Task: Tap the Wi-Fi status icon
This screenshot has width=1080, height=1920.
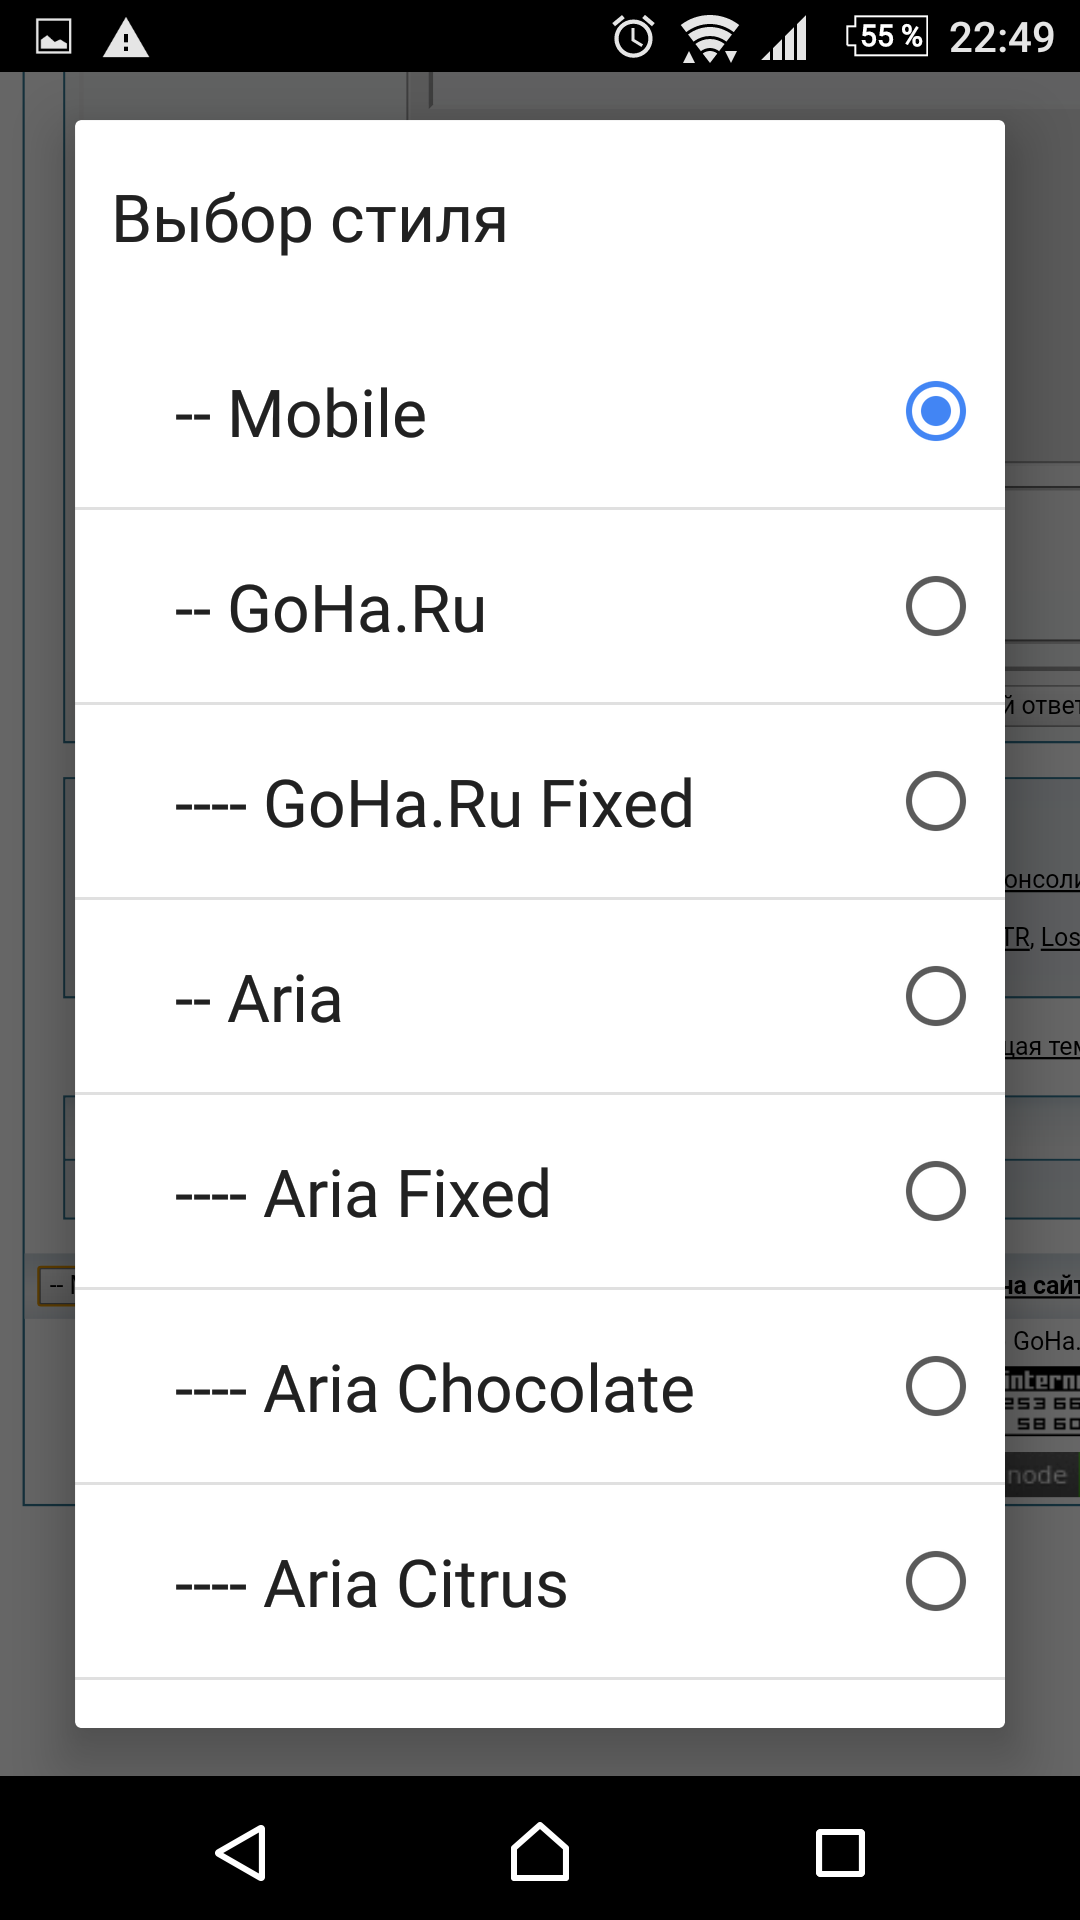Action: (710, 38)
